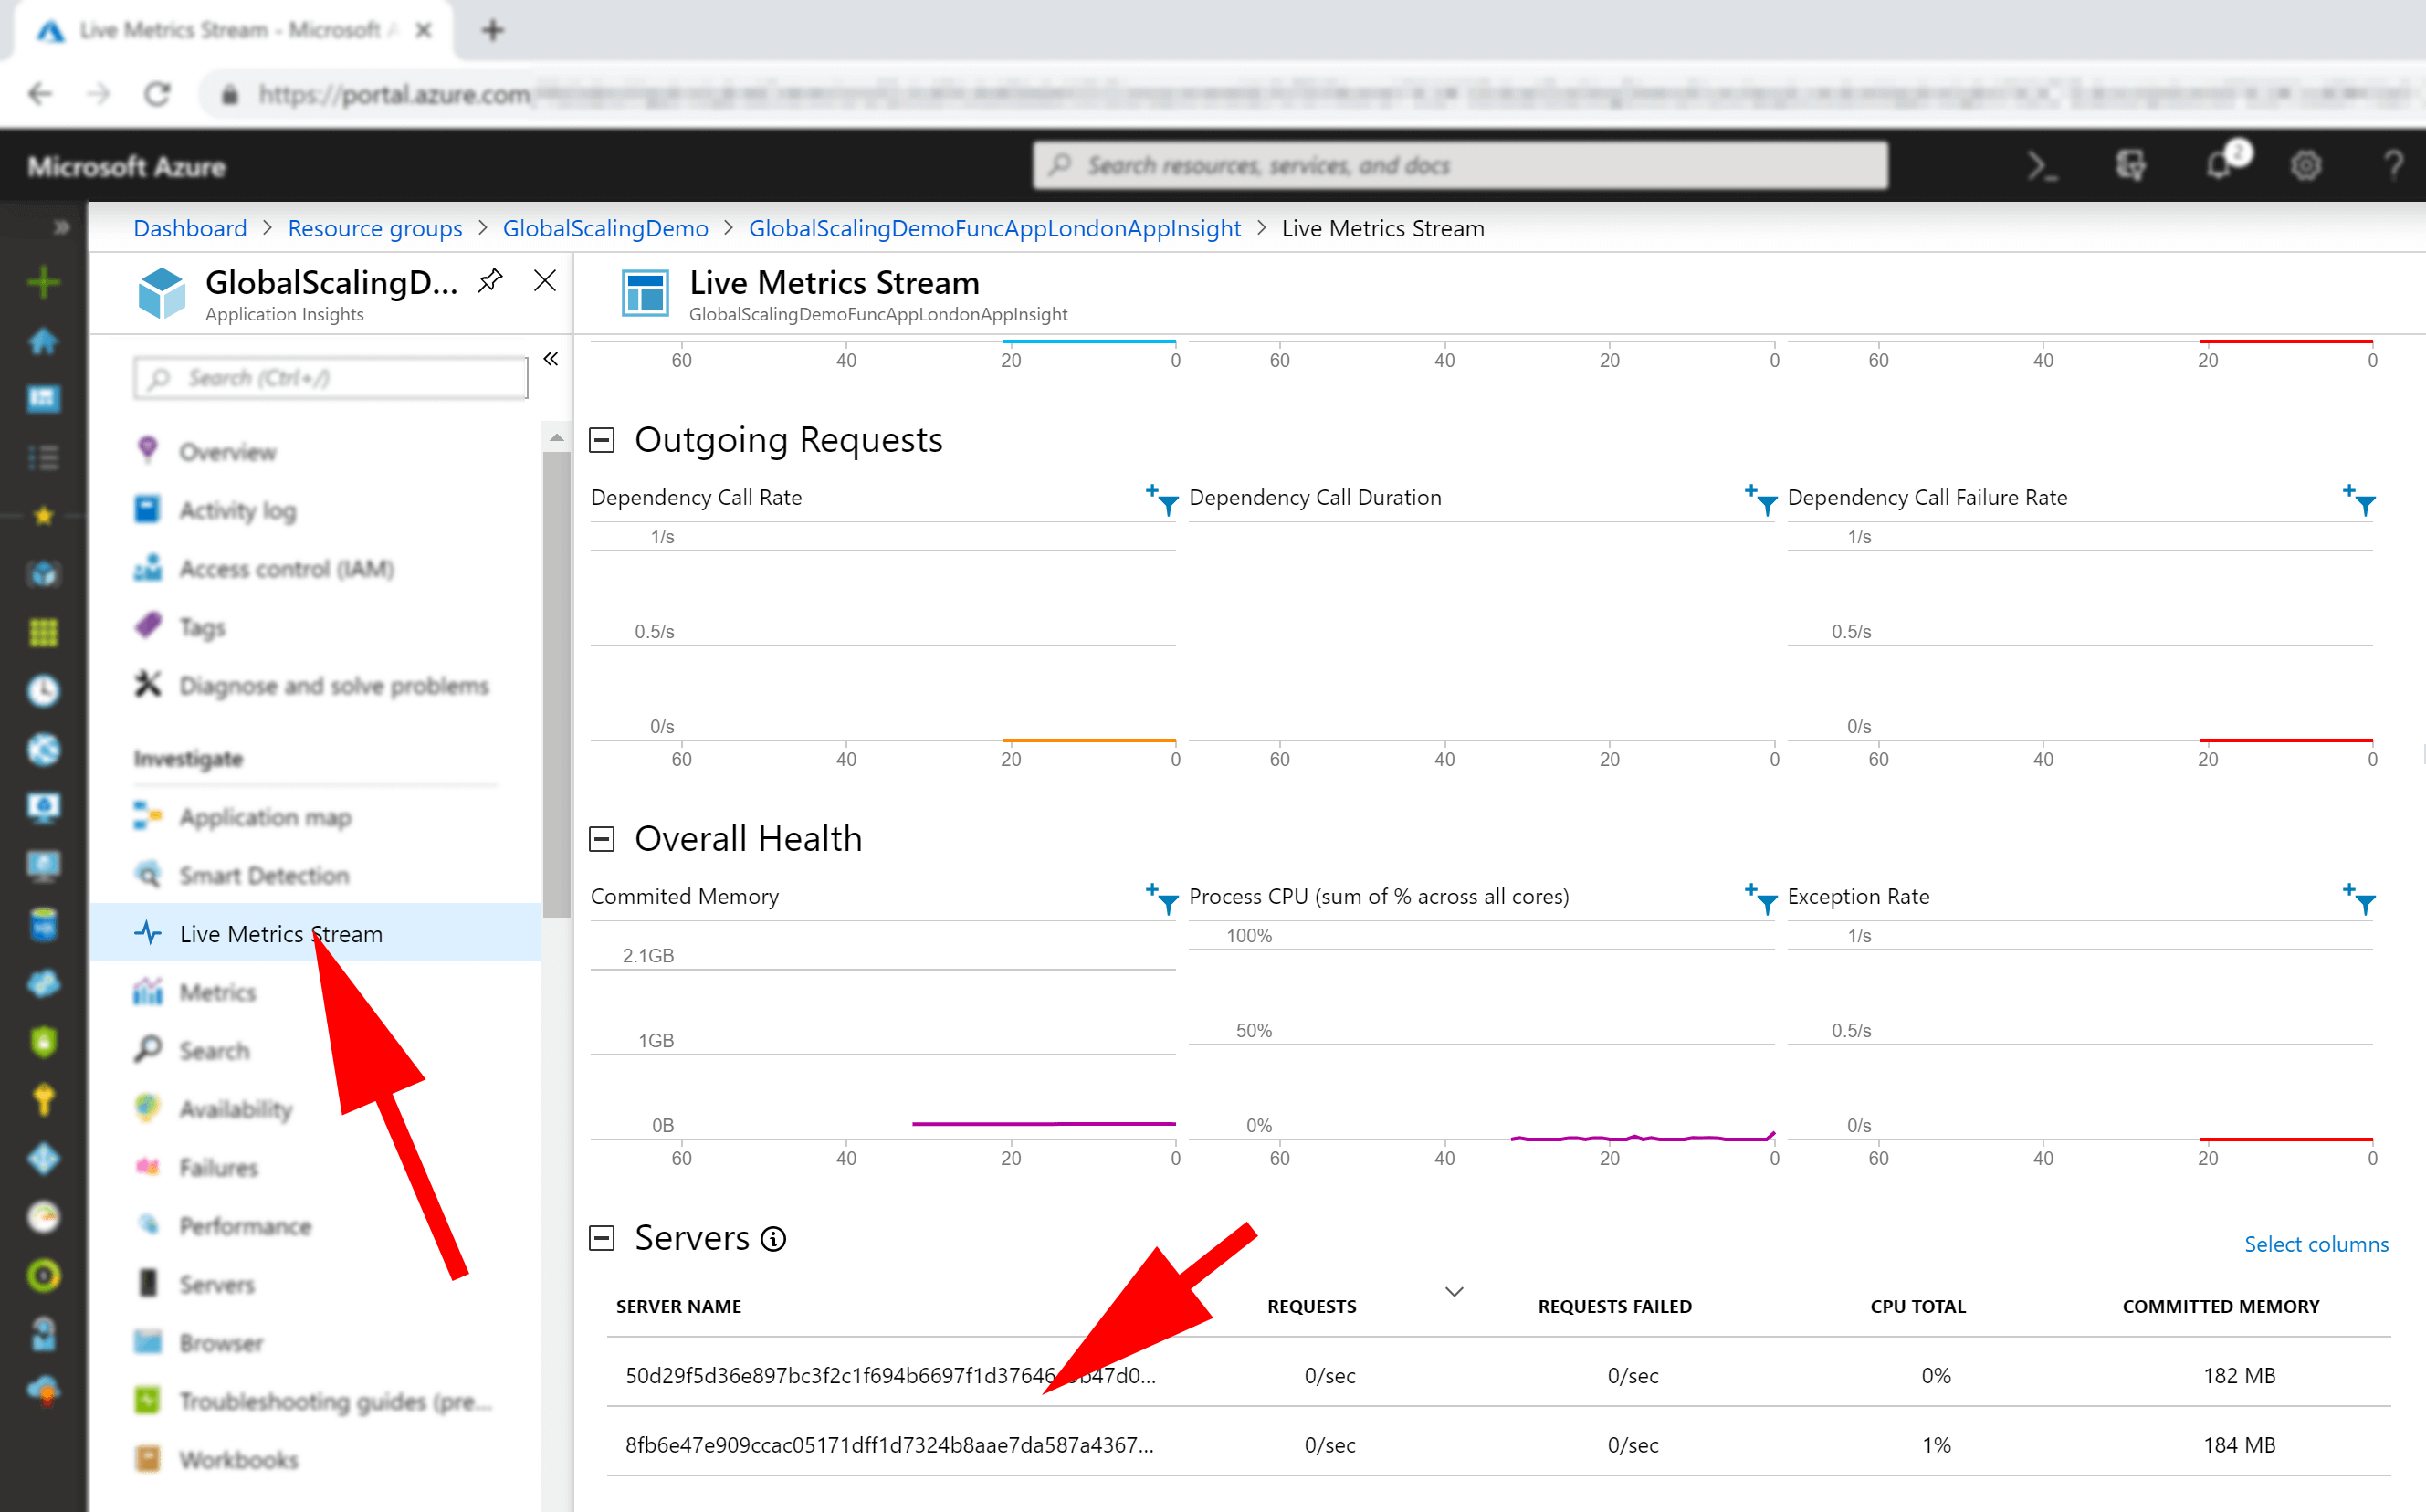This screenshot has height=1512, width=2426.
Task: Select server row starting 8fb6e47e909ccac
Action: pos(1498,1444)
